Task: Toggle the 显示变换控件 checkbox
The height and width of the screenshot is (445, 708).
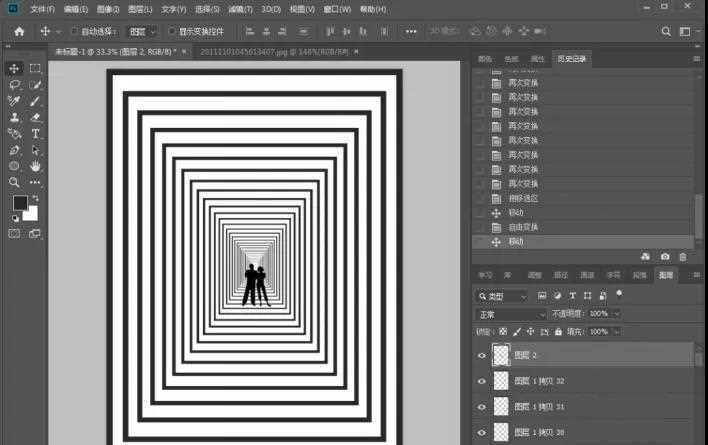Action: click(x=171, y=32)
